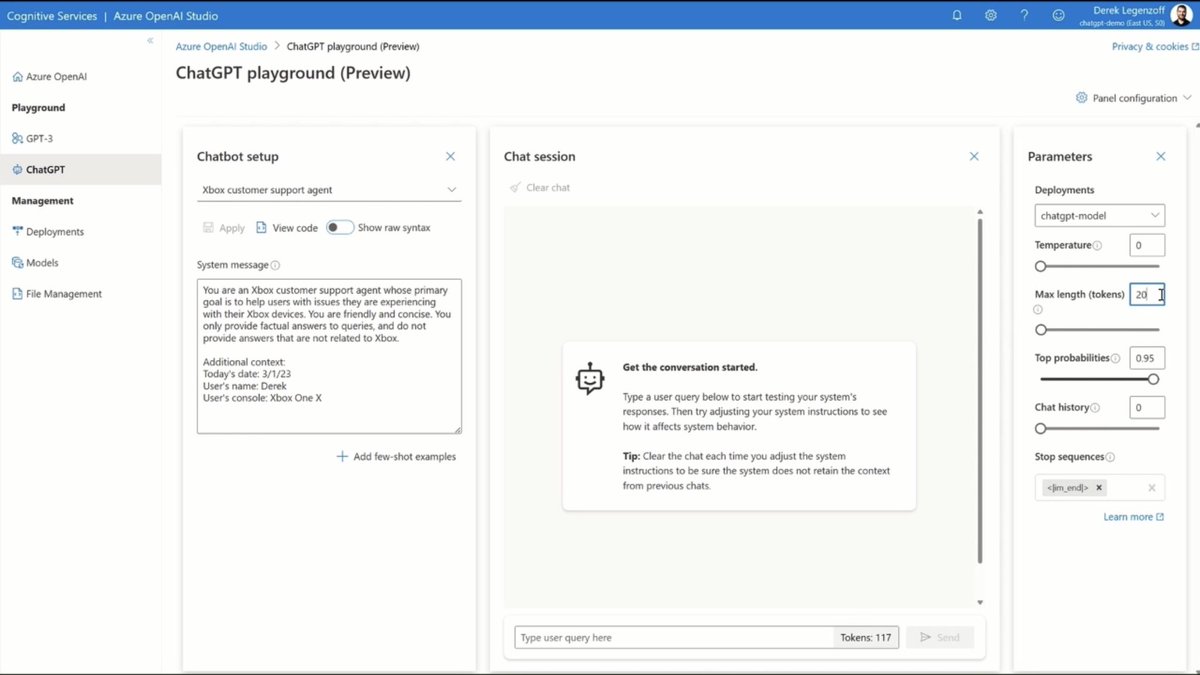Open File Management in the sidebar

coord(56,294)
